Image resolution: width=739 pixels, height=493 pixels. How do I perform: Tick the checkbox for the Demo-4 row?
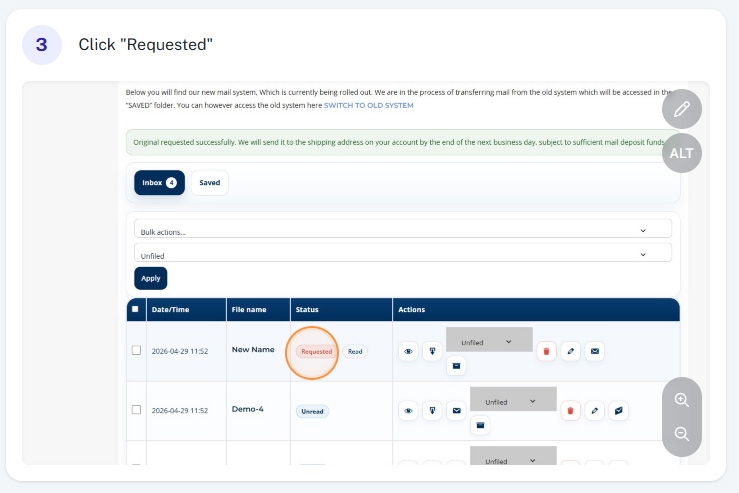coord(136,410)
